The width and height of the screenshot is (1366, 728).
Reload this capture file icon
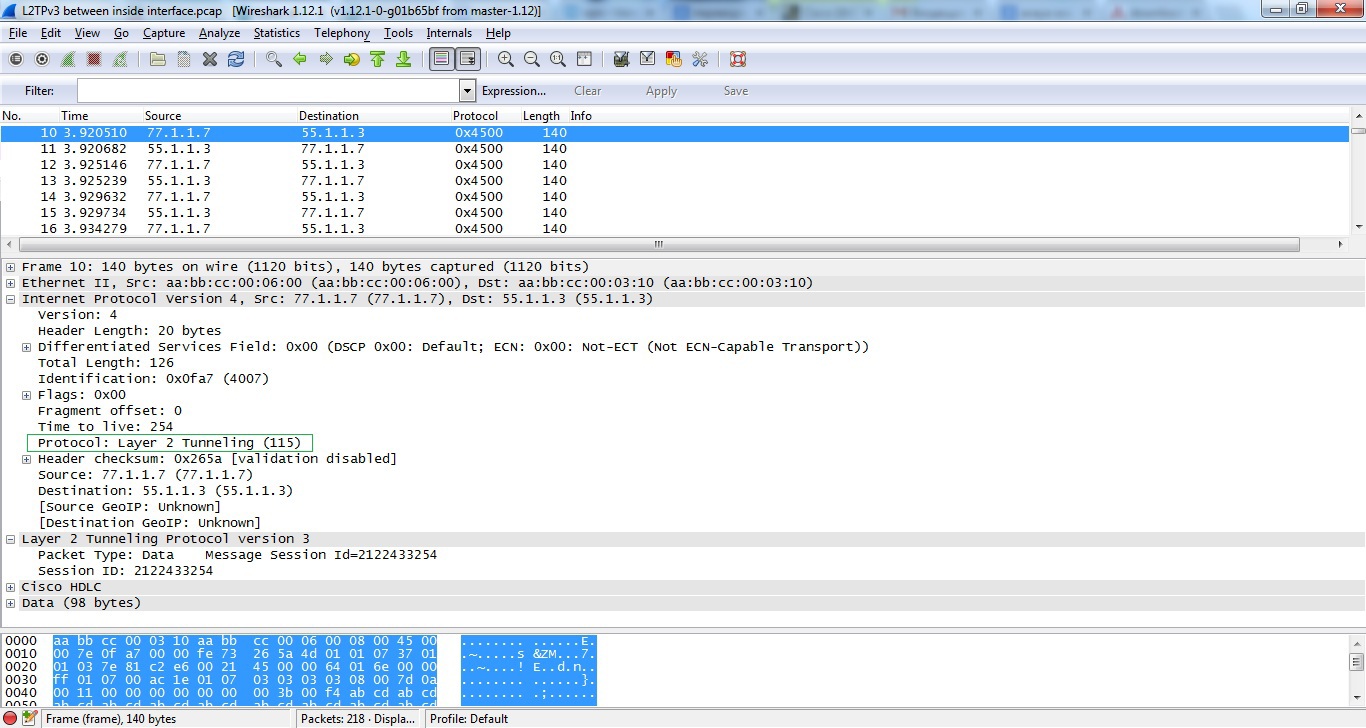pos(236,59)
